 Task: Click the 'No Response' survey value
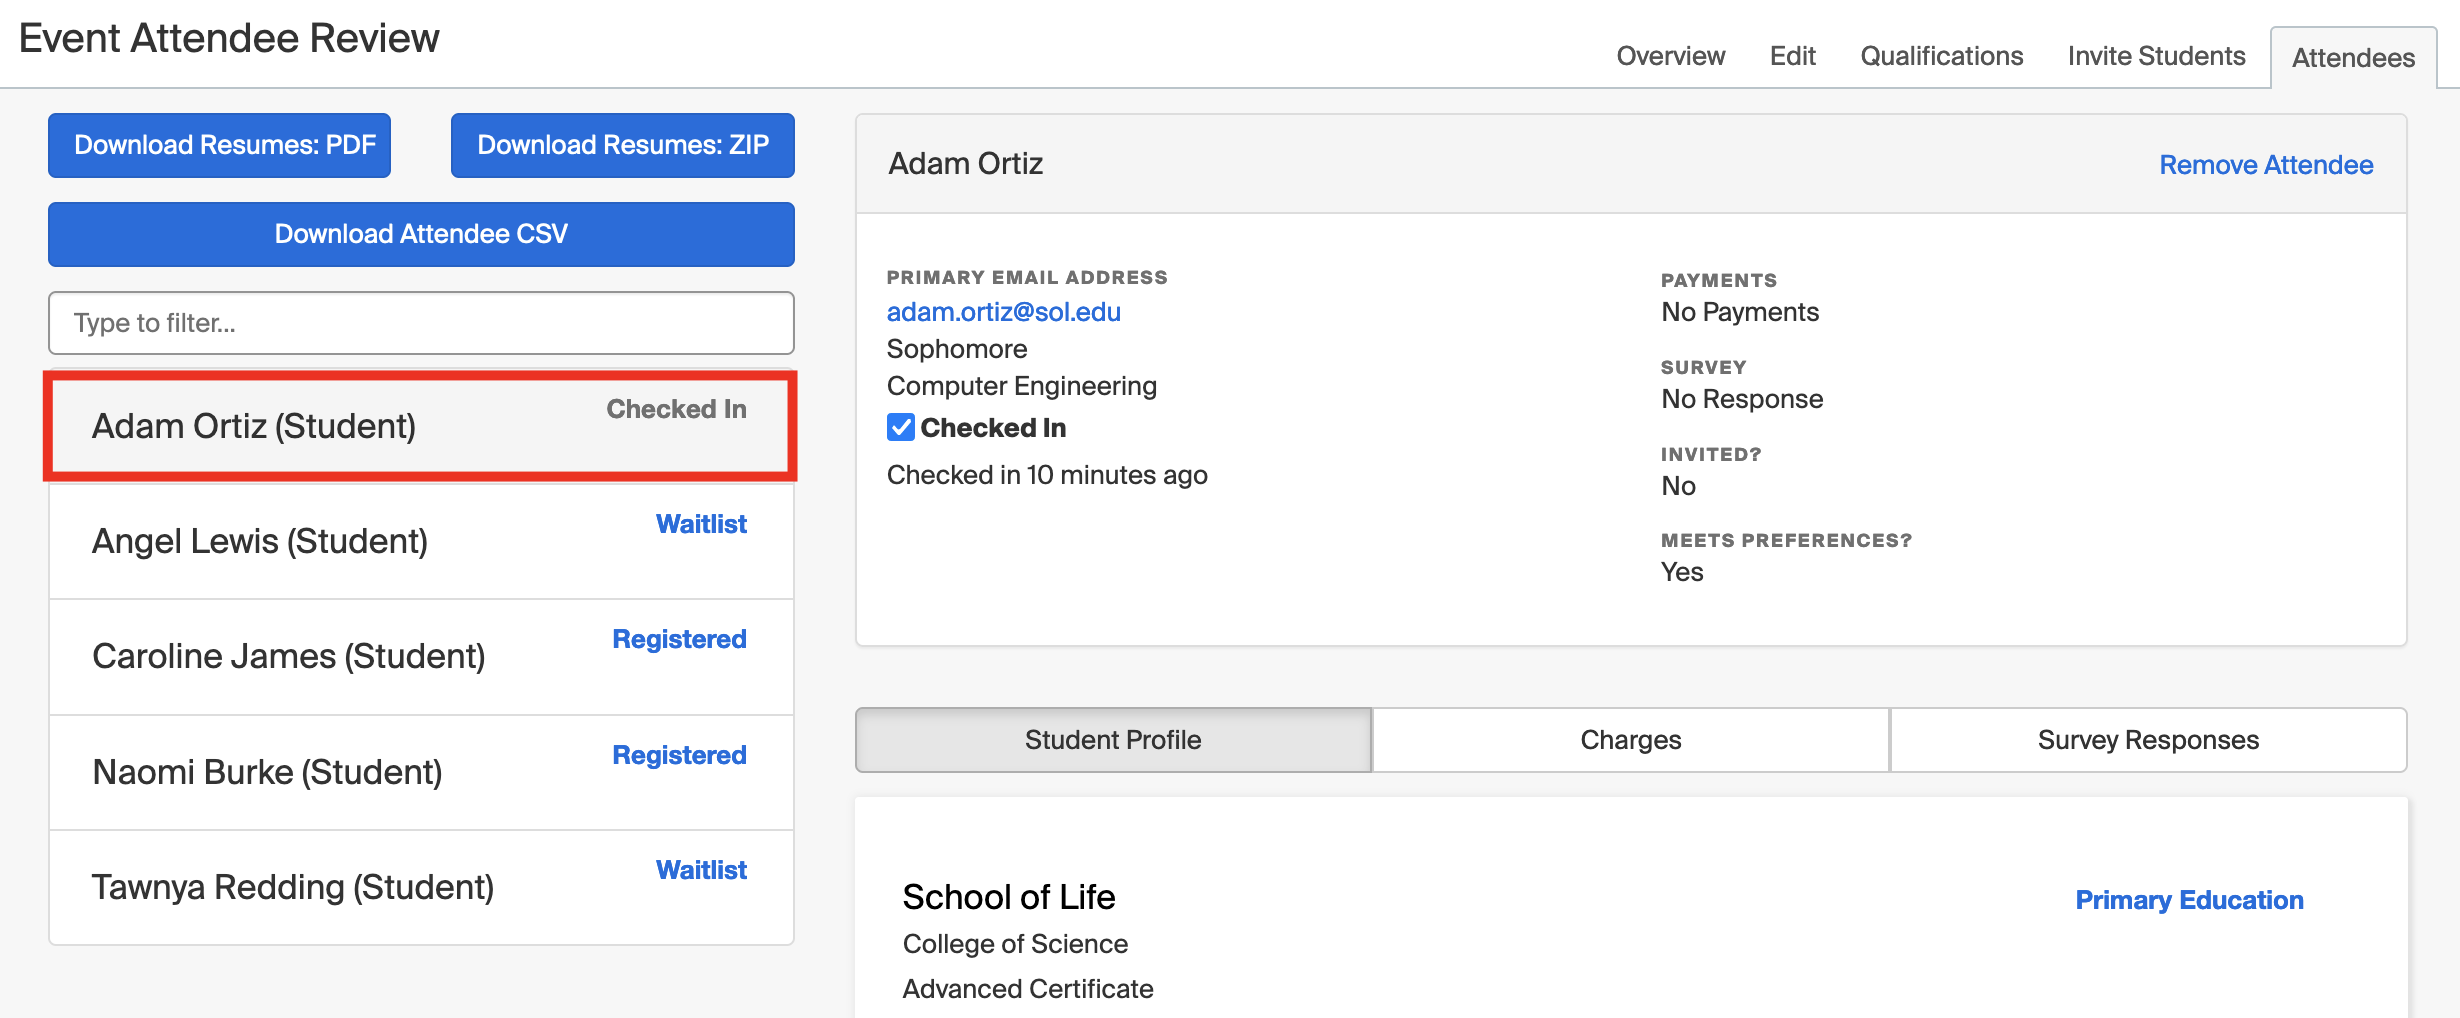tap(1742, 399)
